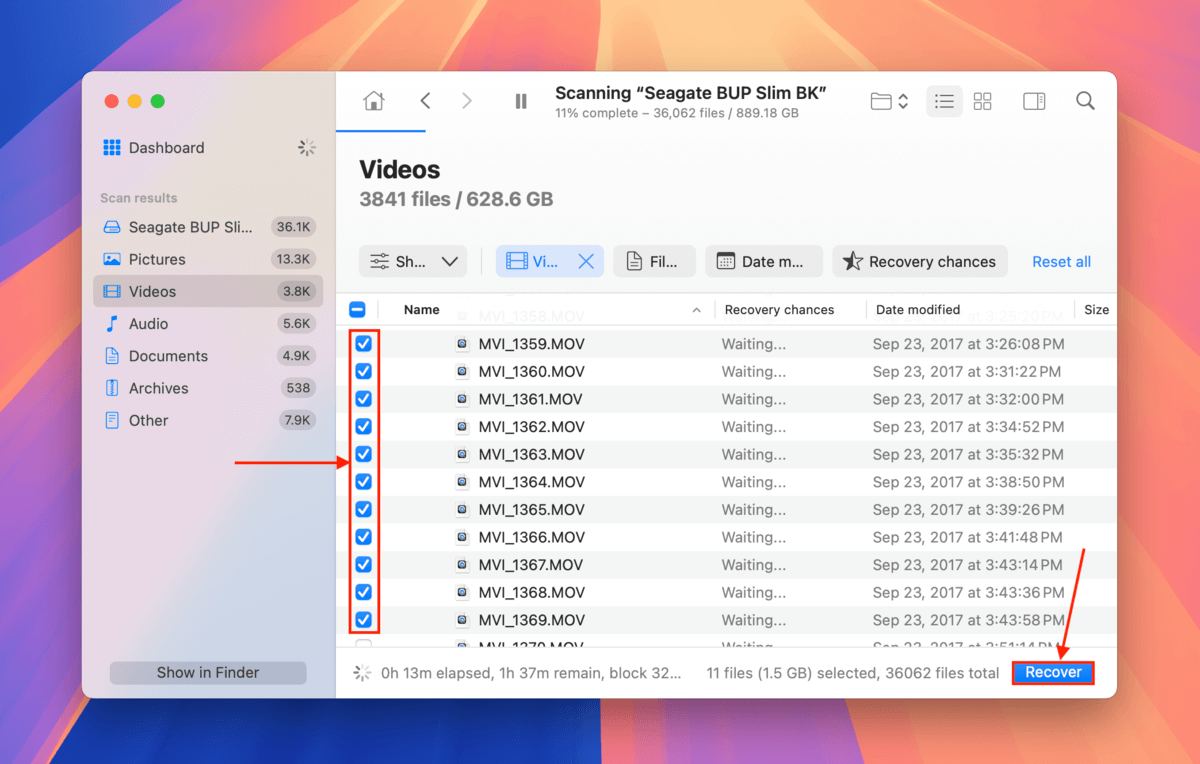This screenshot has width=1200, height=764.
Task: Uncheck MVI_1369.MOV checkbox
Action: coord(364,620)
